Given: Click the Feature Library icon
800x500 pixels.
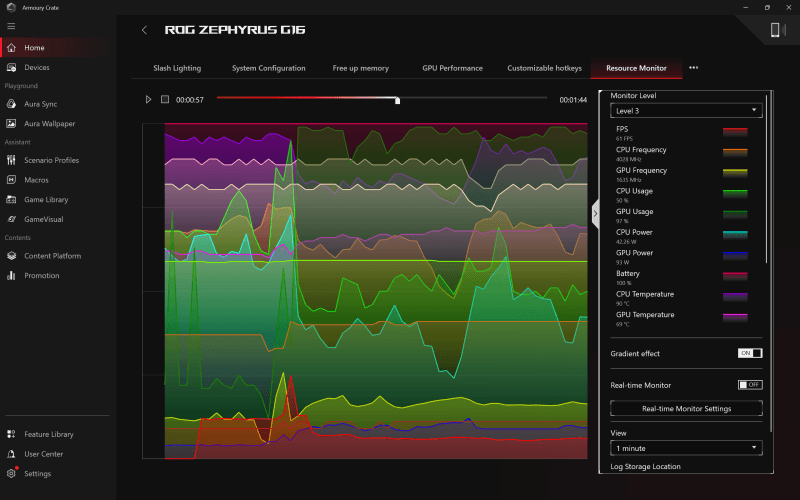Looking at the screenshot, I should tap(11, 434).
